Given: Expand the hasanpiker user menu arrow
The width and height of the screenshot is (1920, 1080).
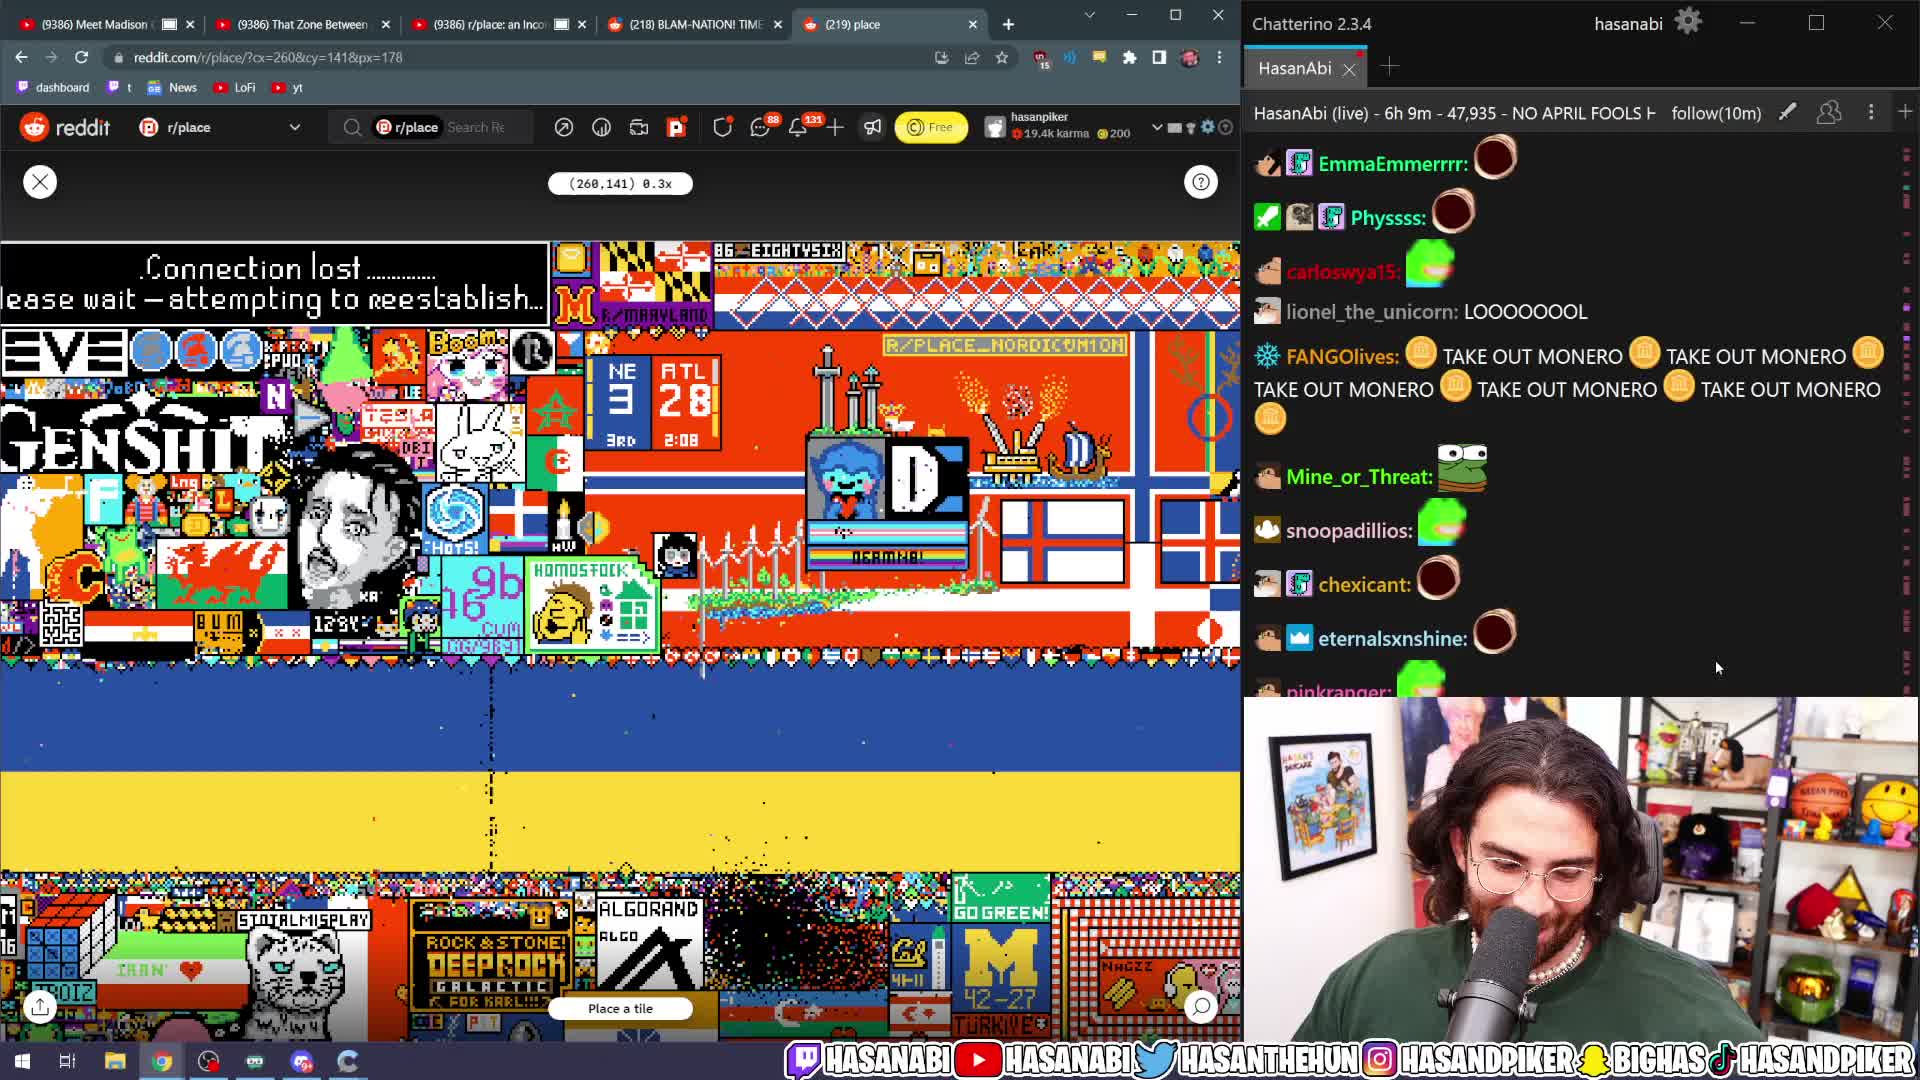Looking at the screenshot, I should point(1157,127).
